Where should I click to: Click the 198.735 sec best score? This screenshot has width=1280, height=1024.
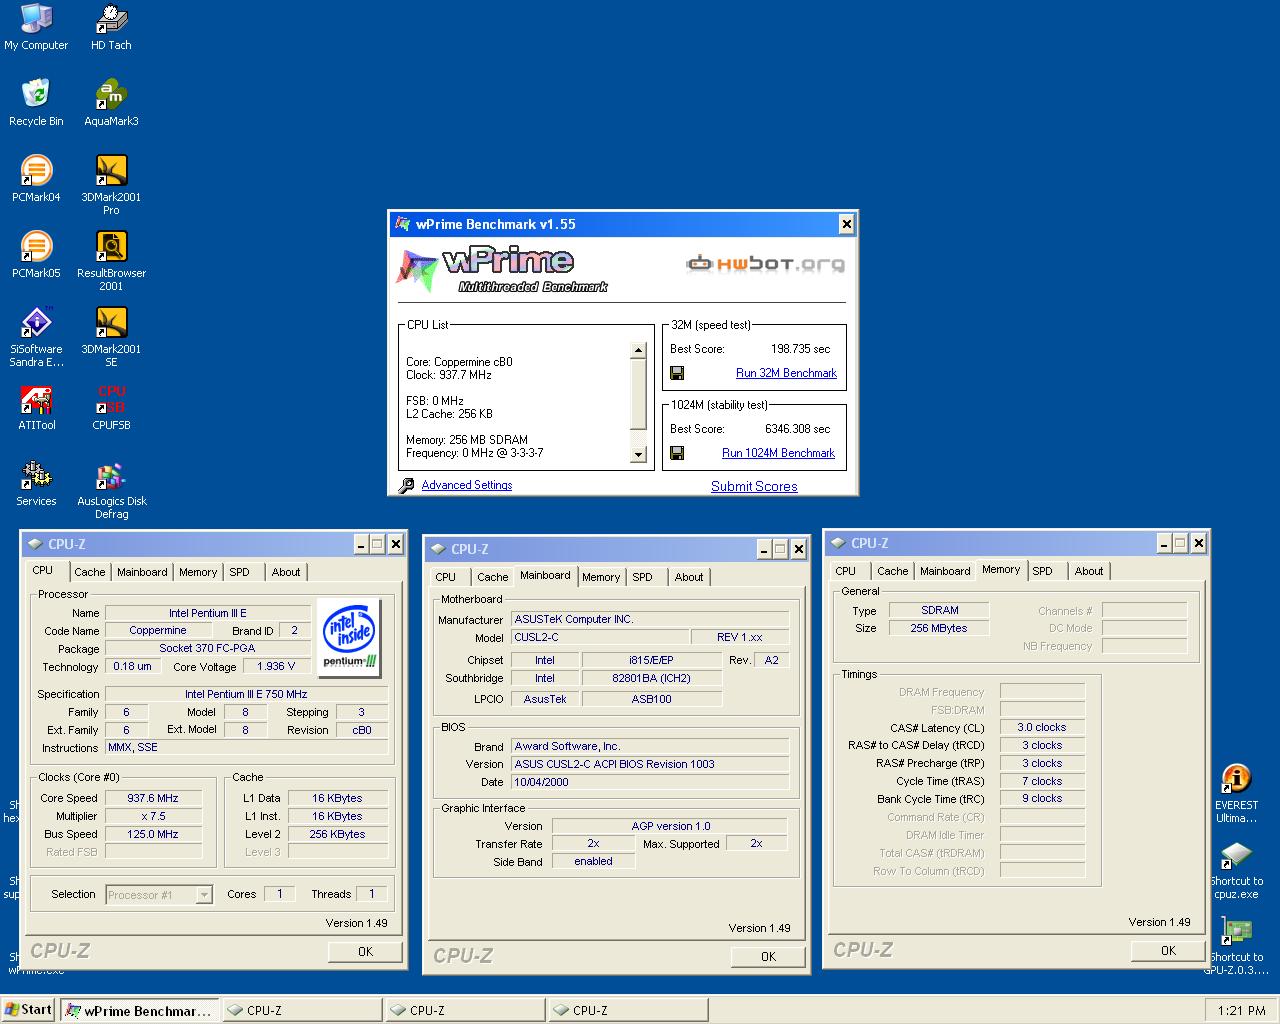(800, 349)
